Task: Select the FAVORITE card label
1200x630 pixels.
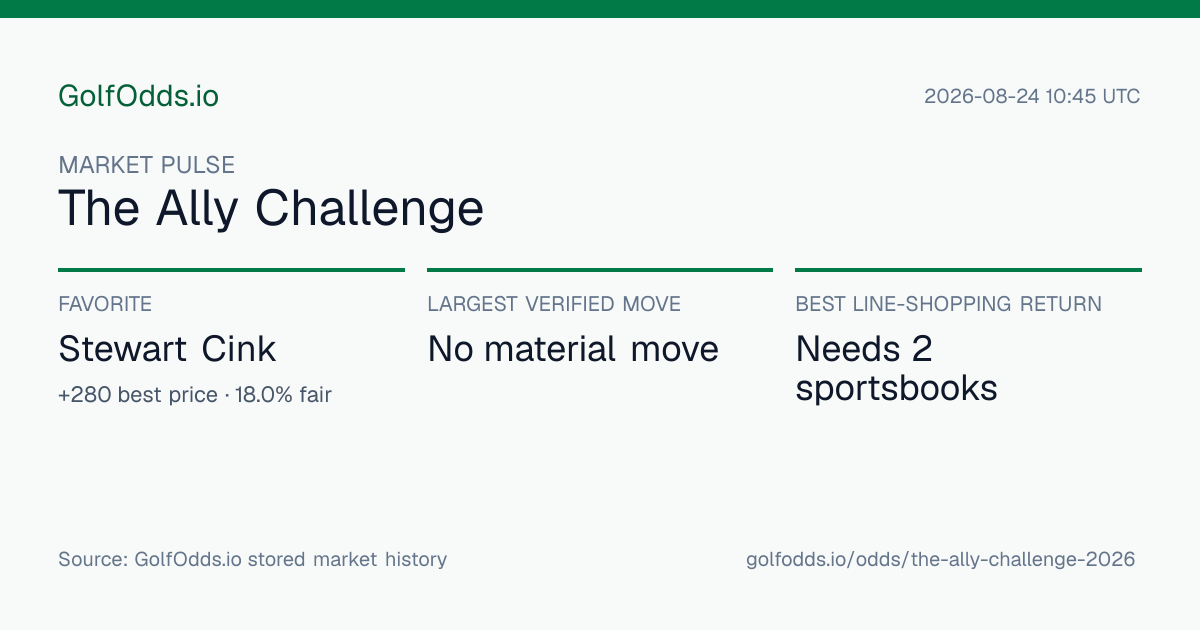Action: pos(105,304)
